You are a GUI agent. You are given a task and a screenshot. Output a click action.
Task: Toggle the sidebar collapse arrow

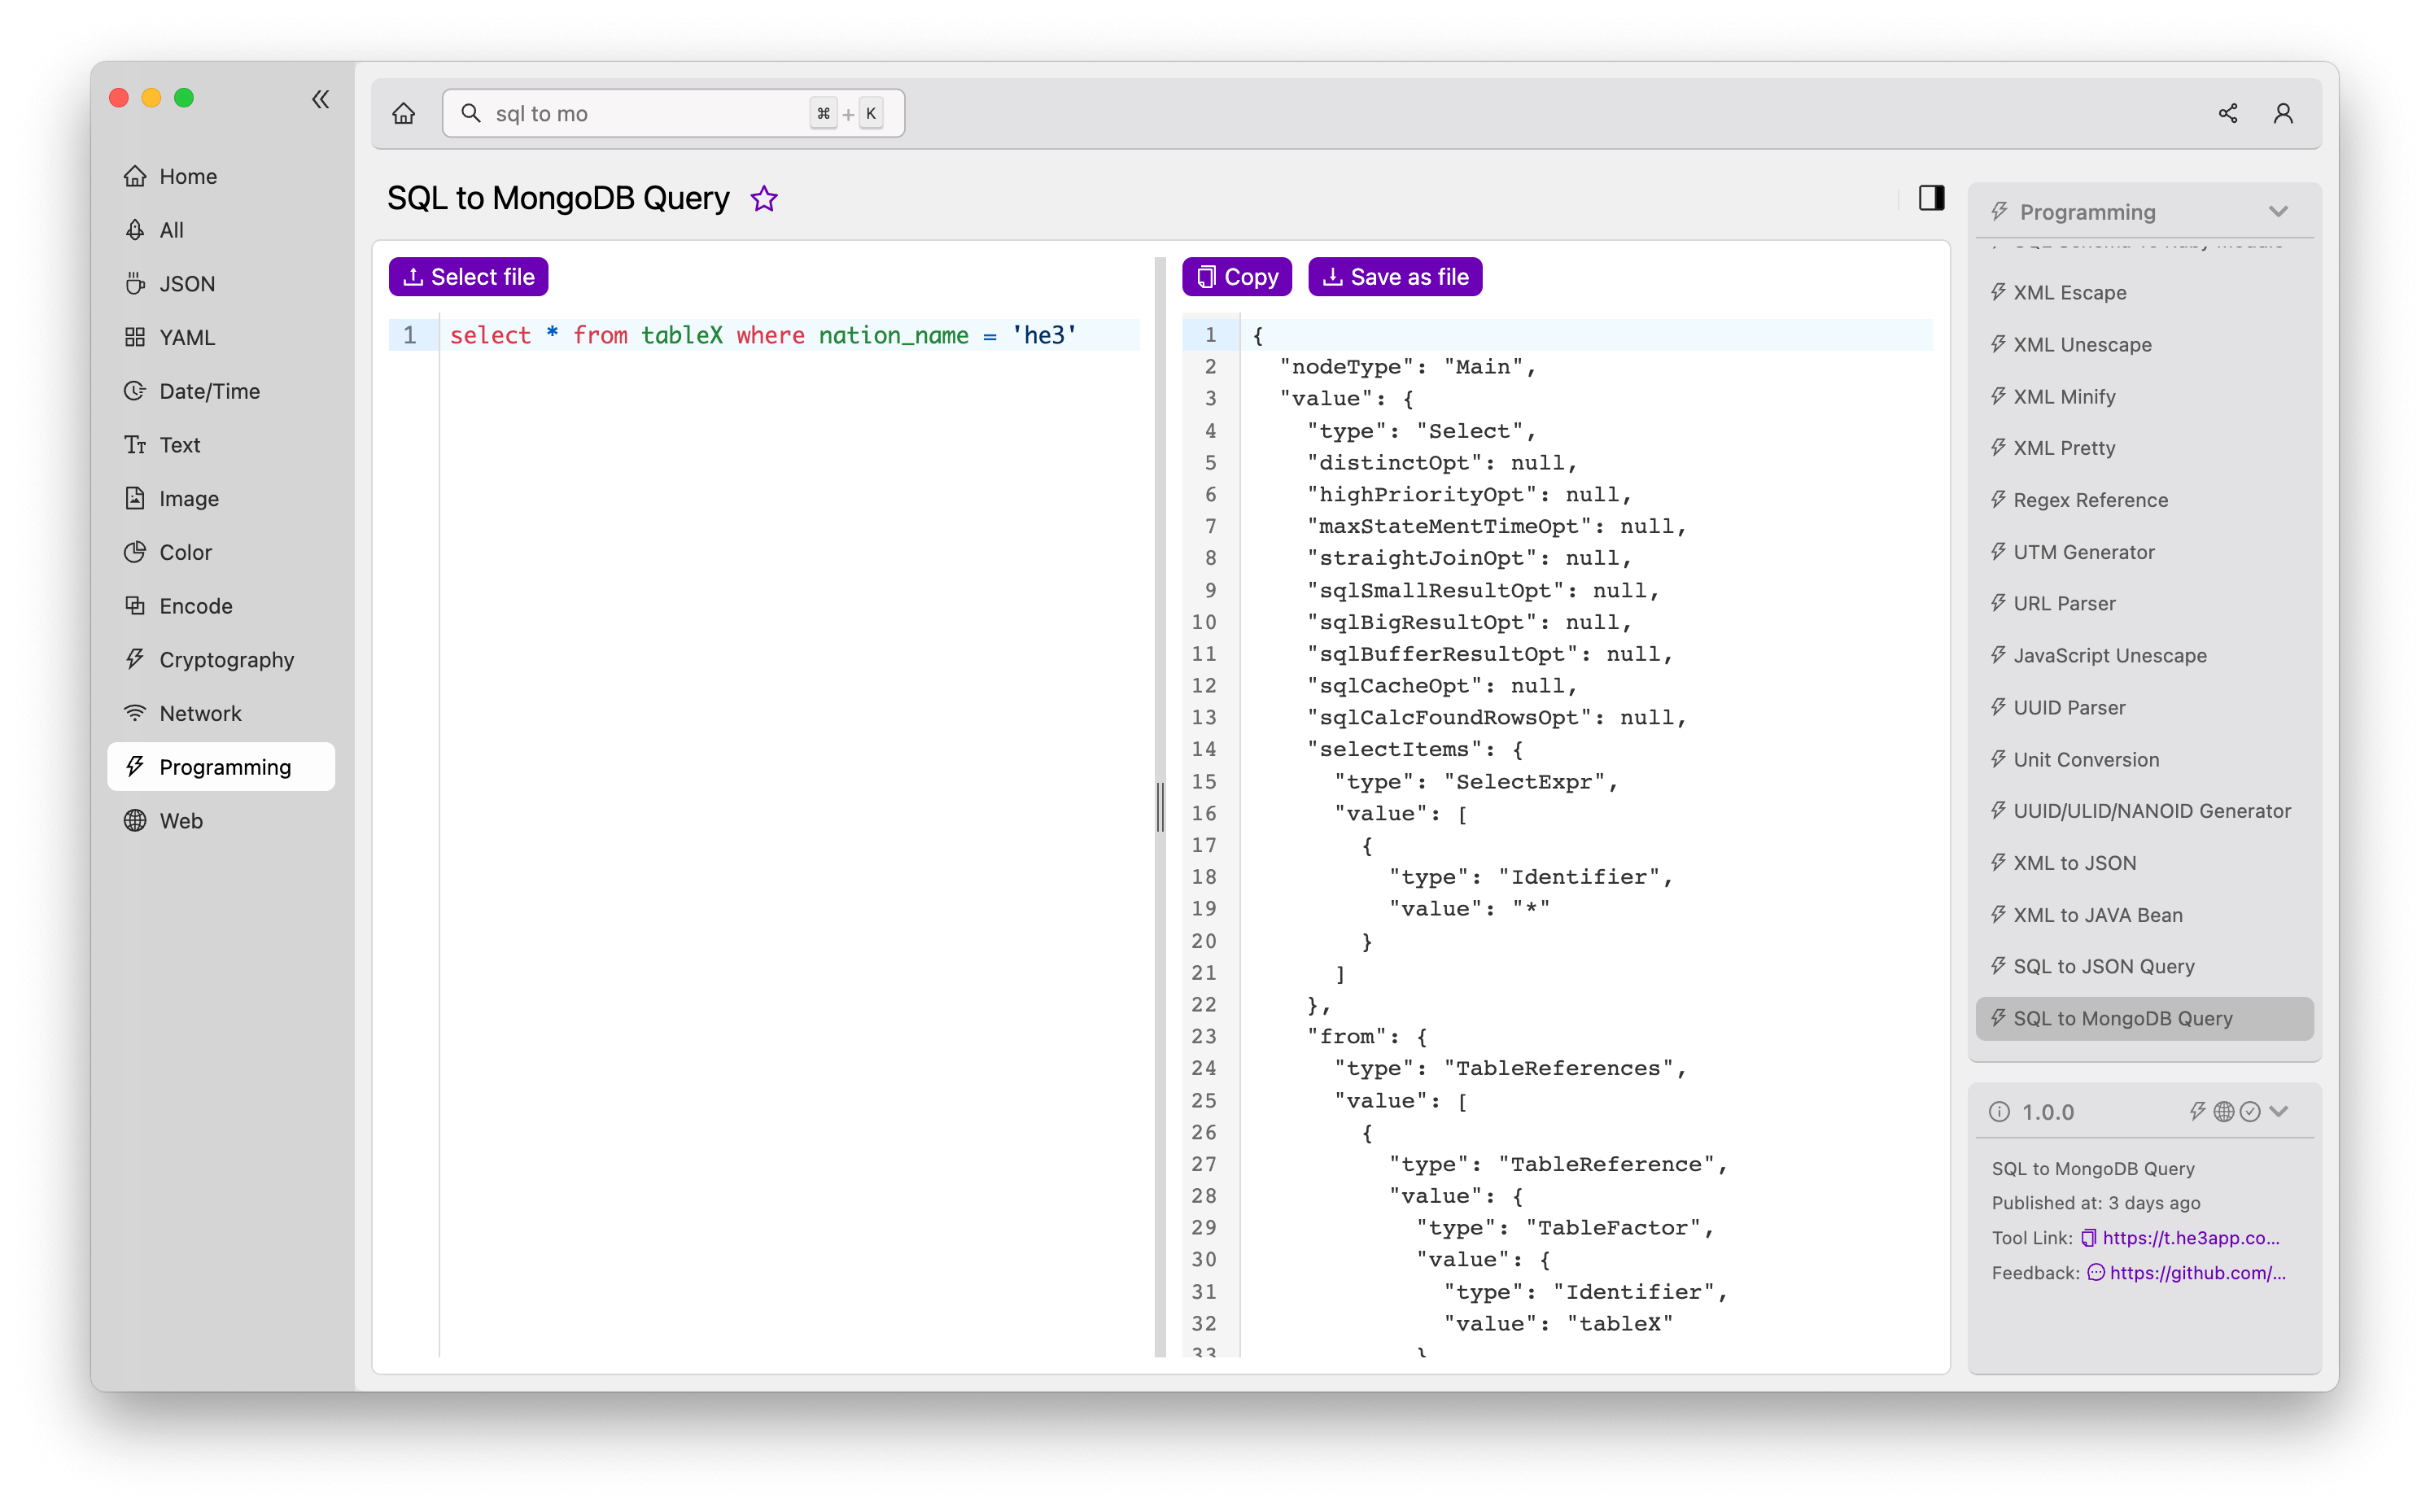(319, 98)
